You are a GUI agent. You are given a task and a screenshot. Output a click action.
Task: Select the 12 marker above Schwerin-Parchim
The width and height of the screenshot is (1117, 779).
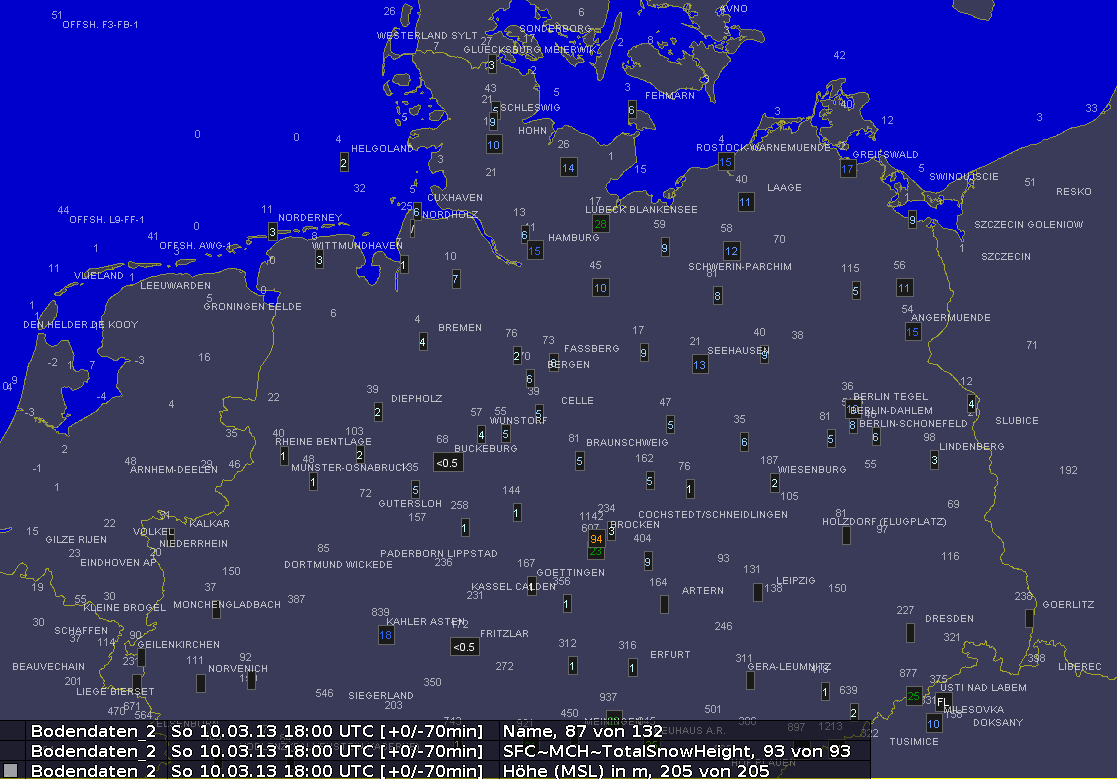coord(732,251)
